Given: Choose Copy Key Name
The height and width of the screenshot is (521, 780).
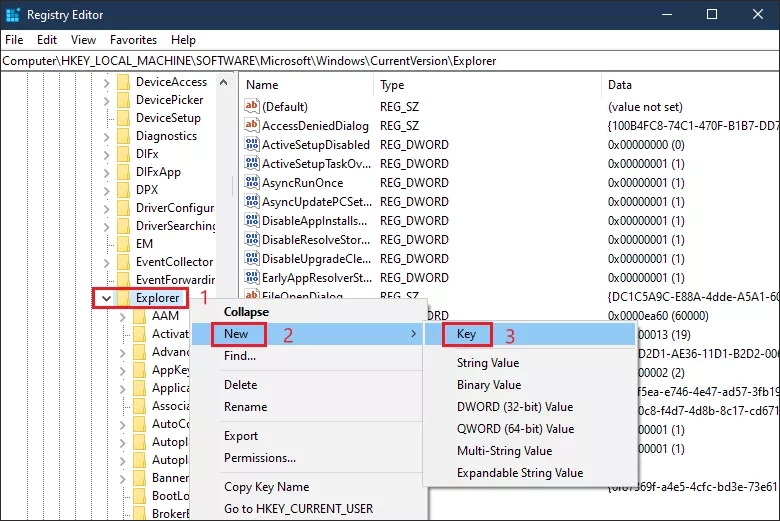Looking at the screenshot, I should pyautogui.click(x=308, y=487).
